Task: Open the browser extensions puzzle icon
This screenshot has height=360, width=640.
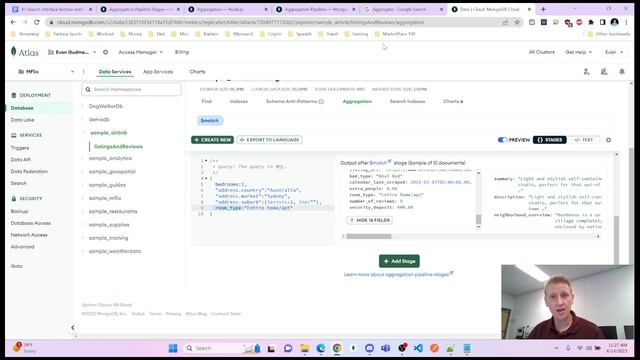Action: coord(591,22)
